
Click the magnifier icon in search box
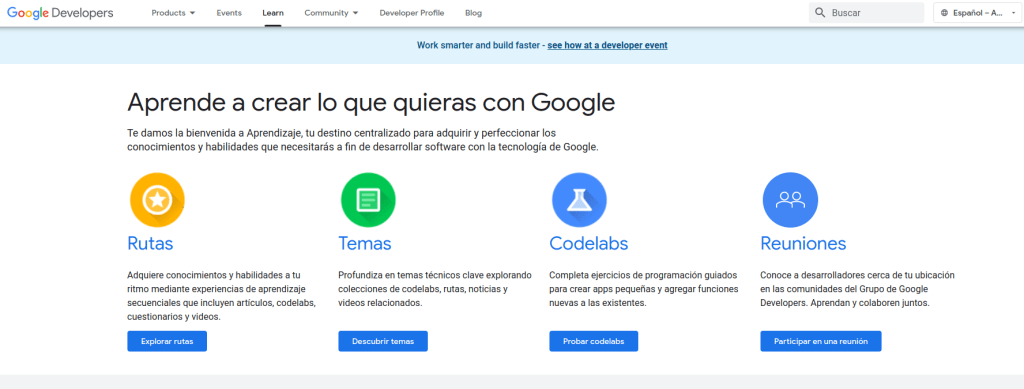820,12
